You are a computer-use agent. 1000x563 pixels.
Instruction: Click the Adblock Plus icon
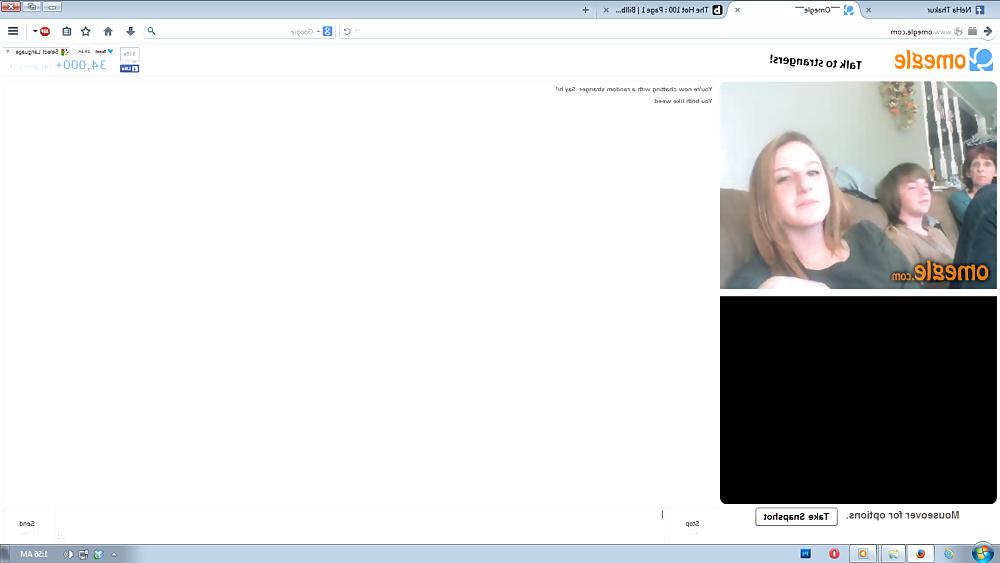45,31
